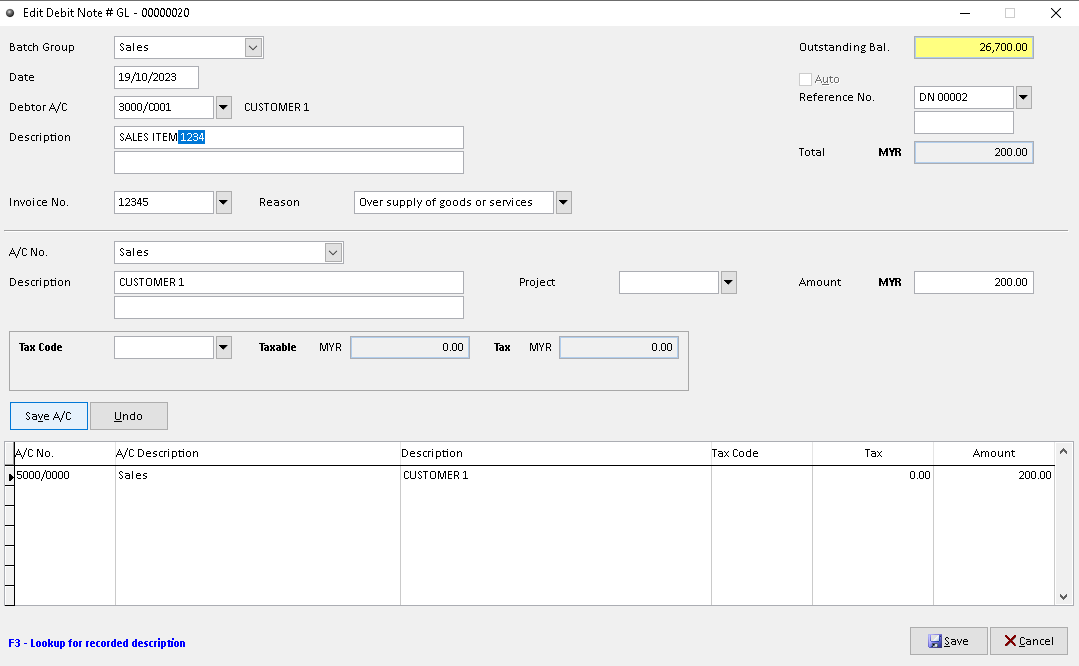Open the Batch Group dropdown

coord(253,47)
